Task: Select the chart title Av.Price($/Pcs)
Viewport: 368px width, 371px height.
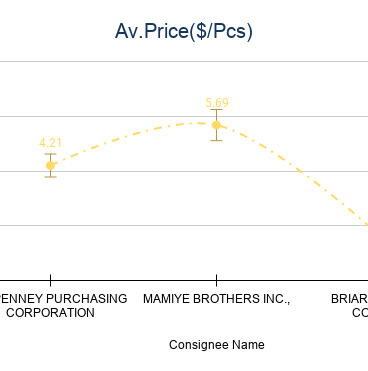Action: pyautogui.click(x=184, y=32)
